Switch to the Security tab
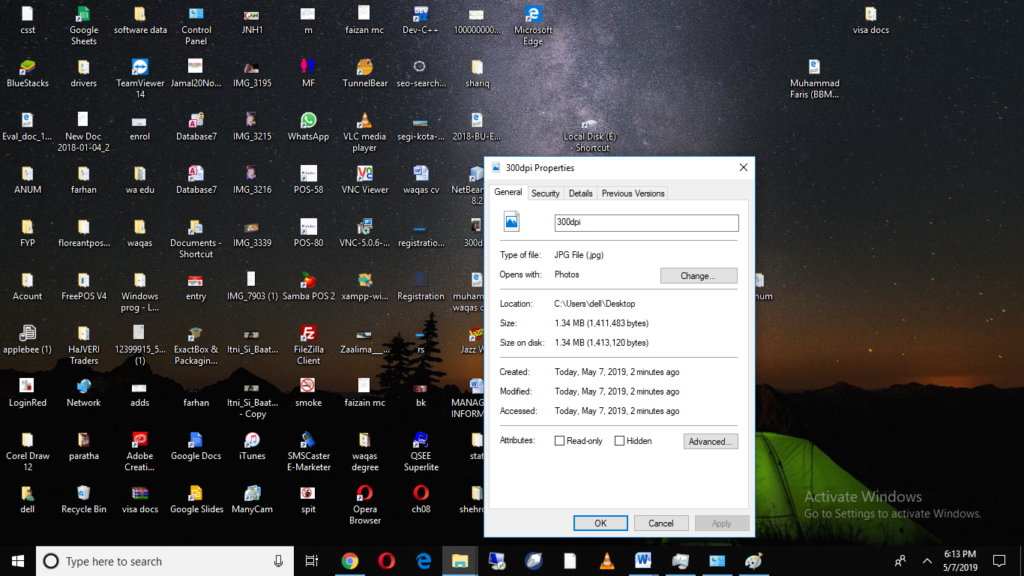 [x=545, y=193]
